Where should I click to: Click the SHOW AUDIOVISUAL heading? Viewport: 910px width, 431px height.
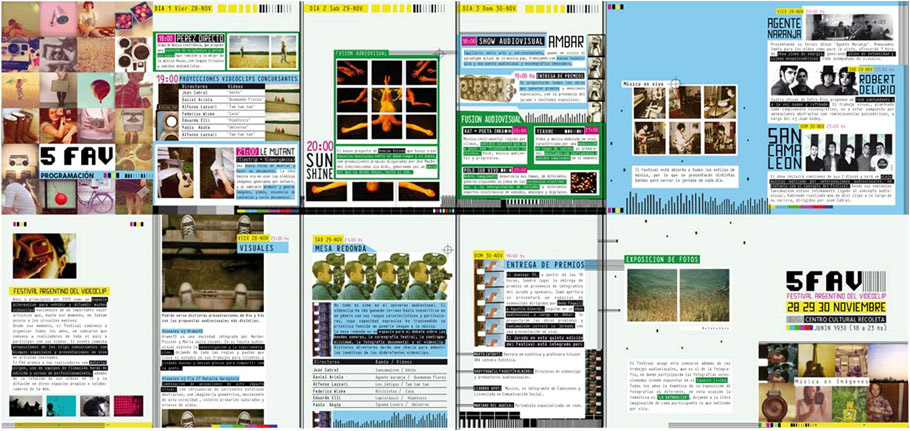tap(511, 41)
